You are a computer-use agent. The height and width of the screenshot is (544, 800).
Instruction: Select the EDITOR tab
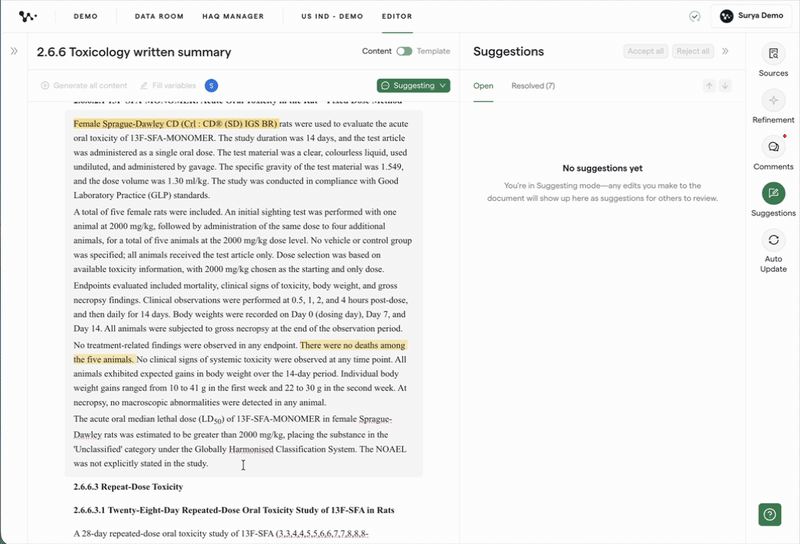(x=397, y=16)
